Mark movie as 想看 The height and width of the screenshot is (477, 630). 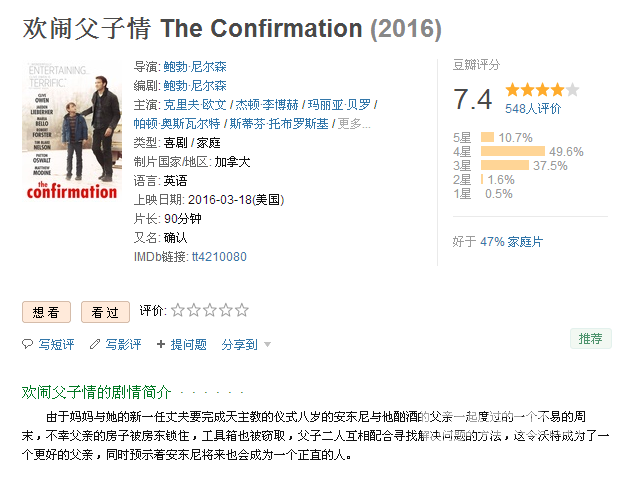point(46,312)
